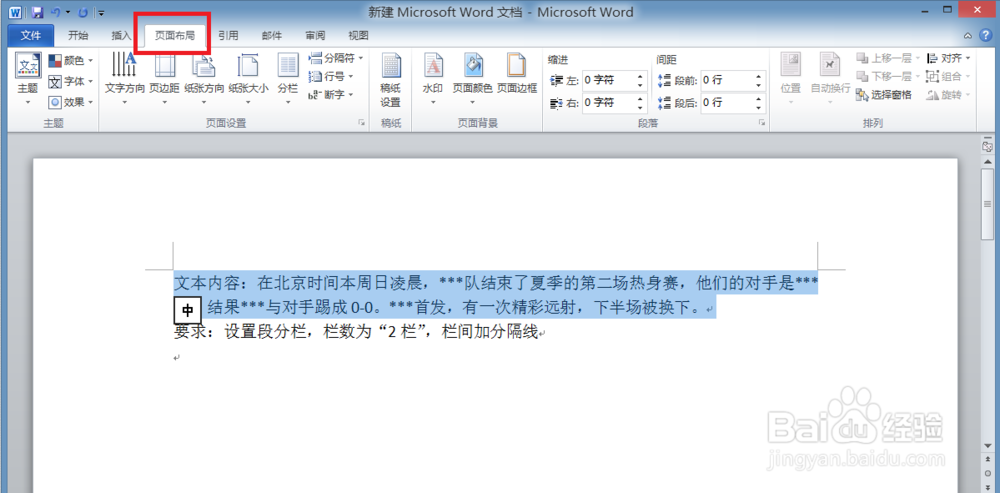Click Save icon in Quick Access Toolbar
The height and width of the screenshot is (493, 1000).
click(37, 12)
